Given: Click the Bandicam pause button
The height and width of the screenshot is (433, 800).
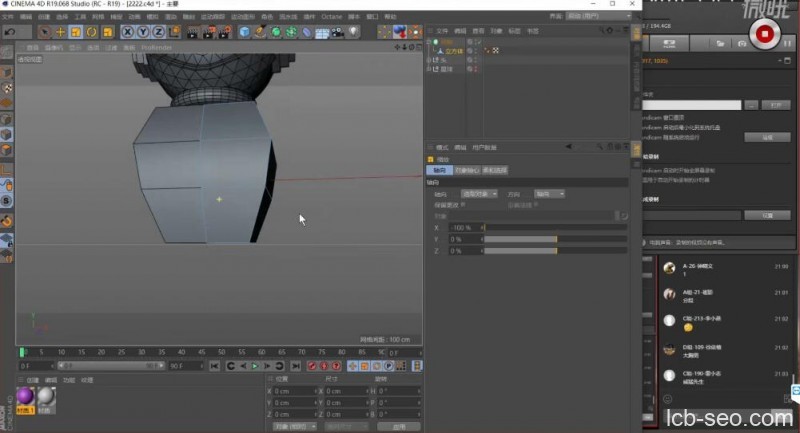Looking at the screenshot, I should [x=788, y=44].
